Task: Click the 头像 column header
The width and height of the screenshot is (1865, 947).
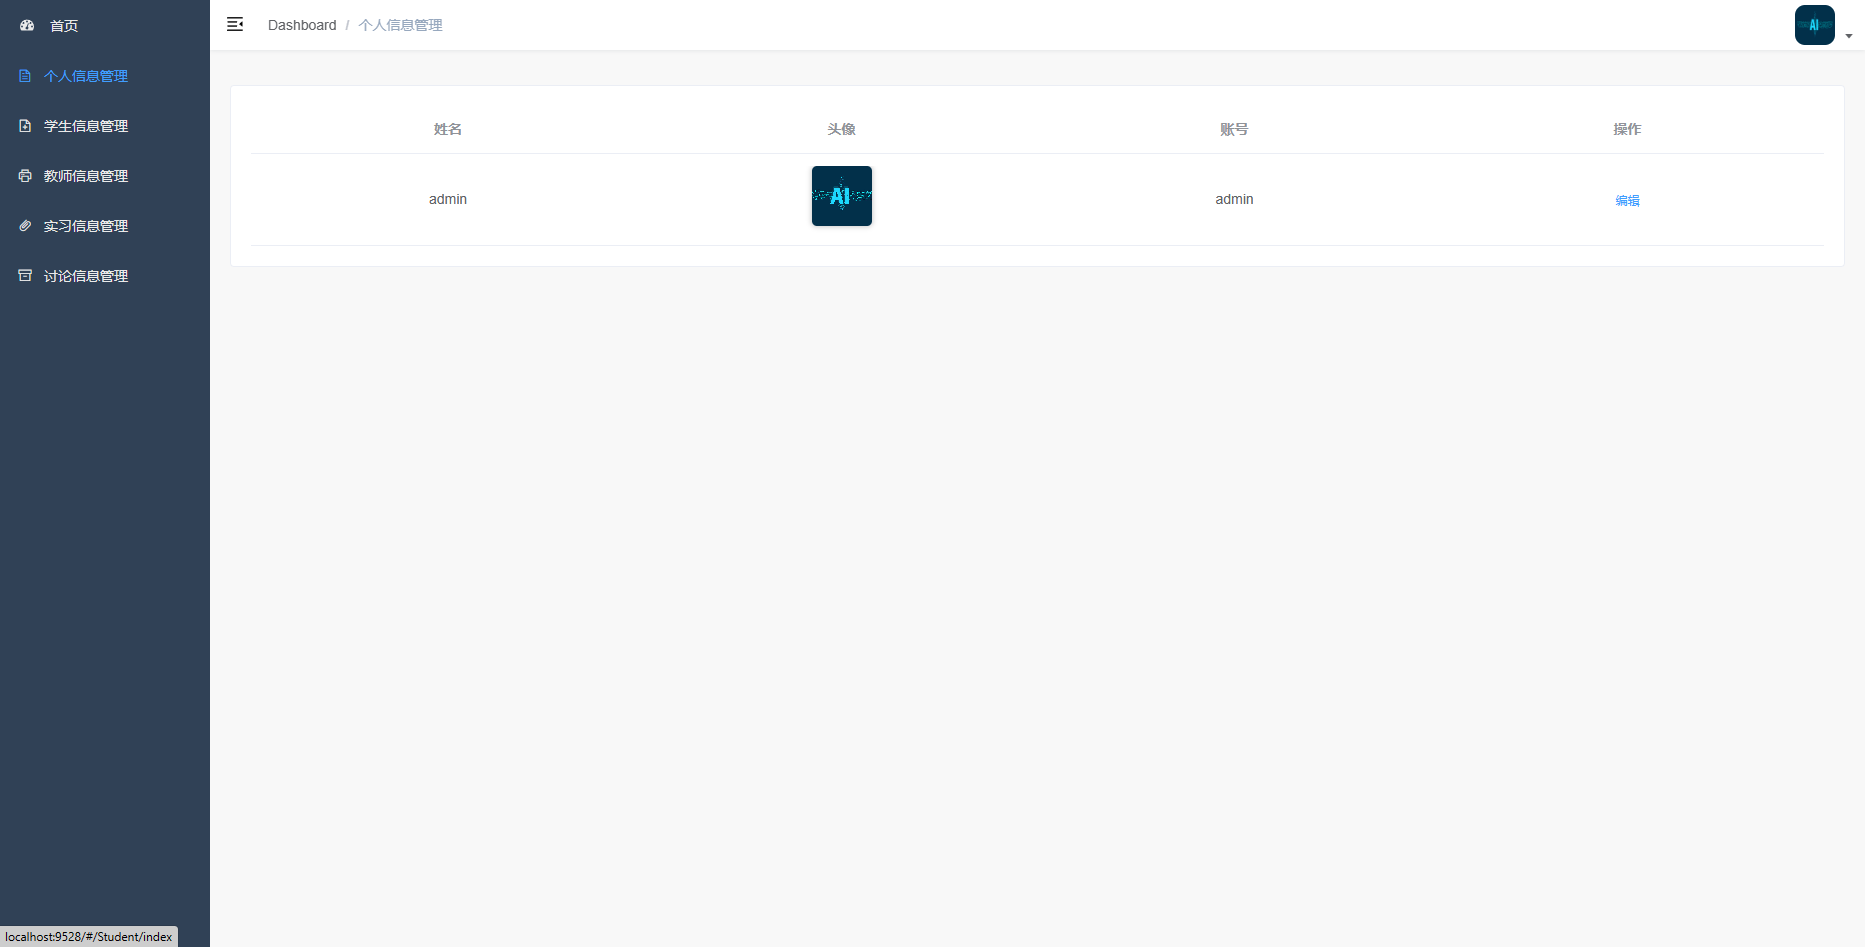Action: coord(841,129)
